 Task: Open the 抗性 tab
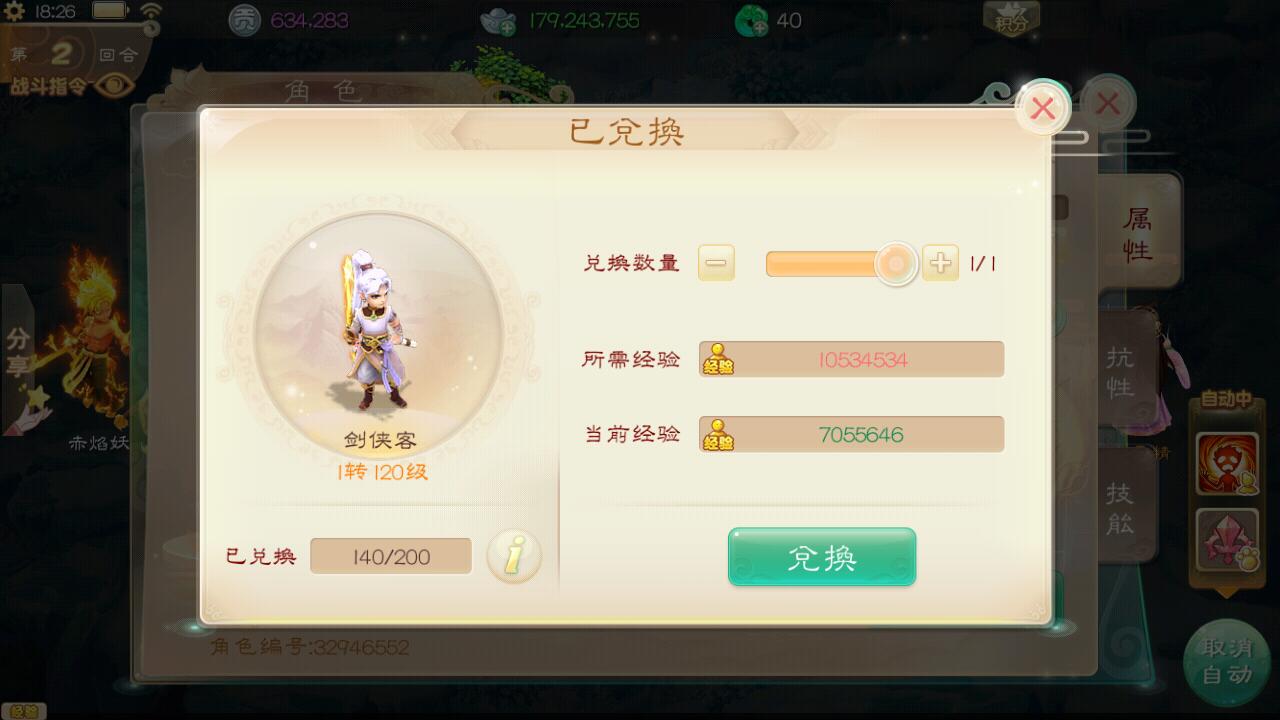1120,370
